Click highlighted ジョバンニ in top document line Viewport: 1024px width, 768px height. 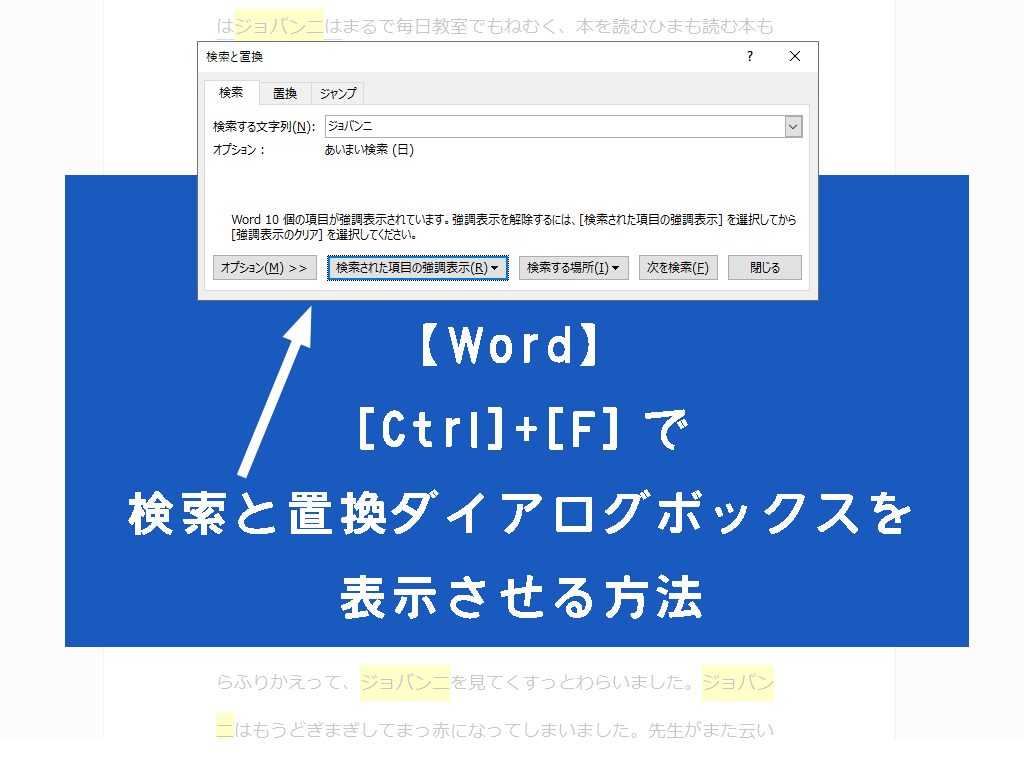tap(279, 26)
